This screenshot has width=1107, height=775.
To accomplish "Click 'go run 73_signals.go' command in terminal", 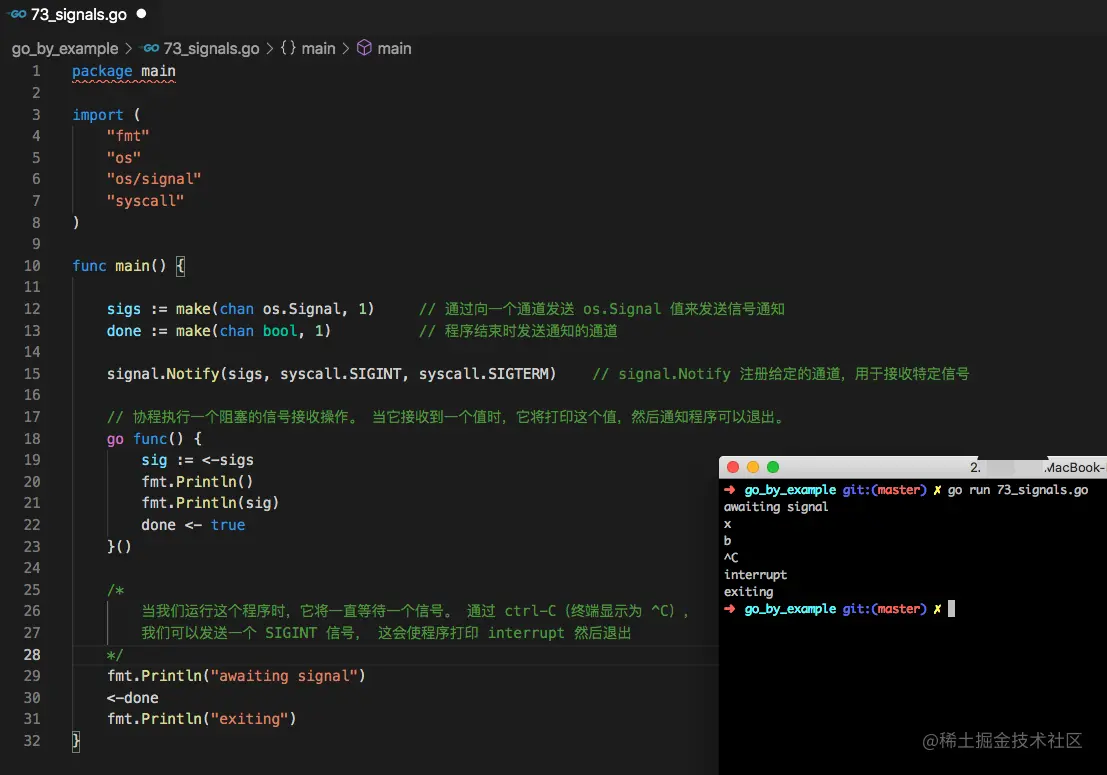I will click(x=1017, y=490).
